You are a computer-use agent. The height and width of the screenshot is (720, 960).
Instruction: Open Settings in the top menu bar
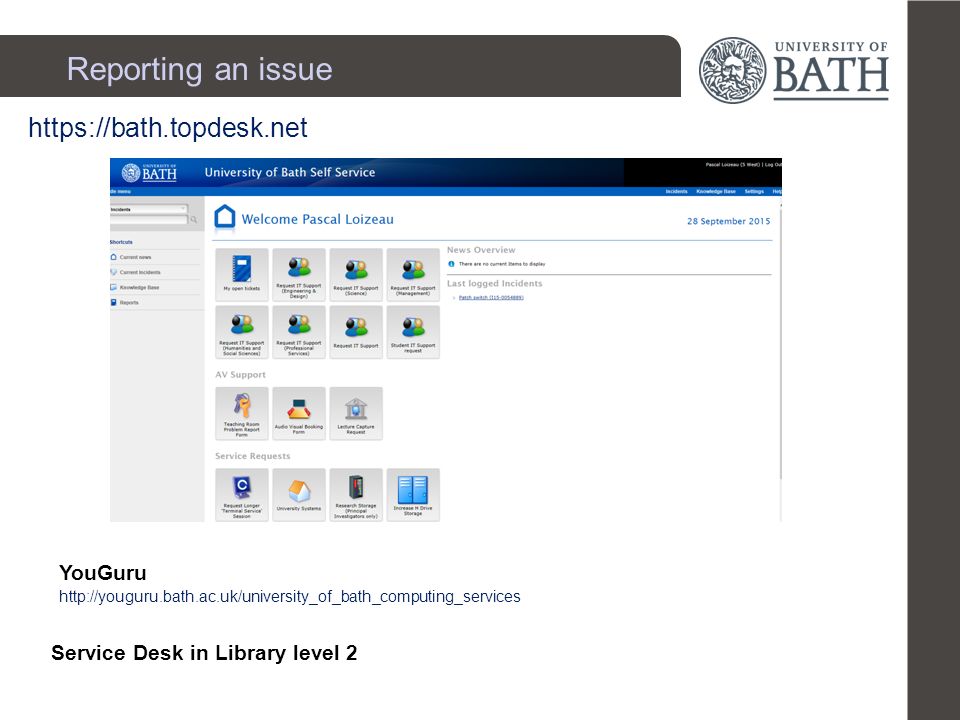pos(754,192)
